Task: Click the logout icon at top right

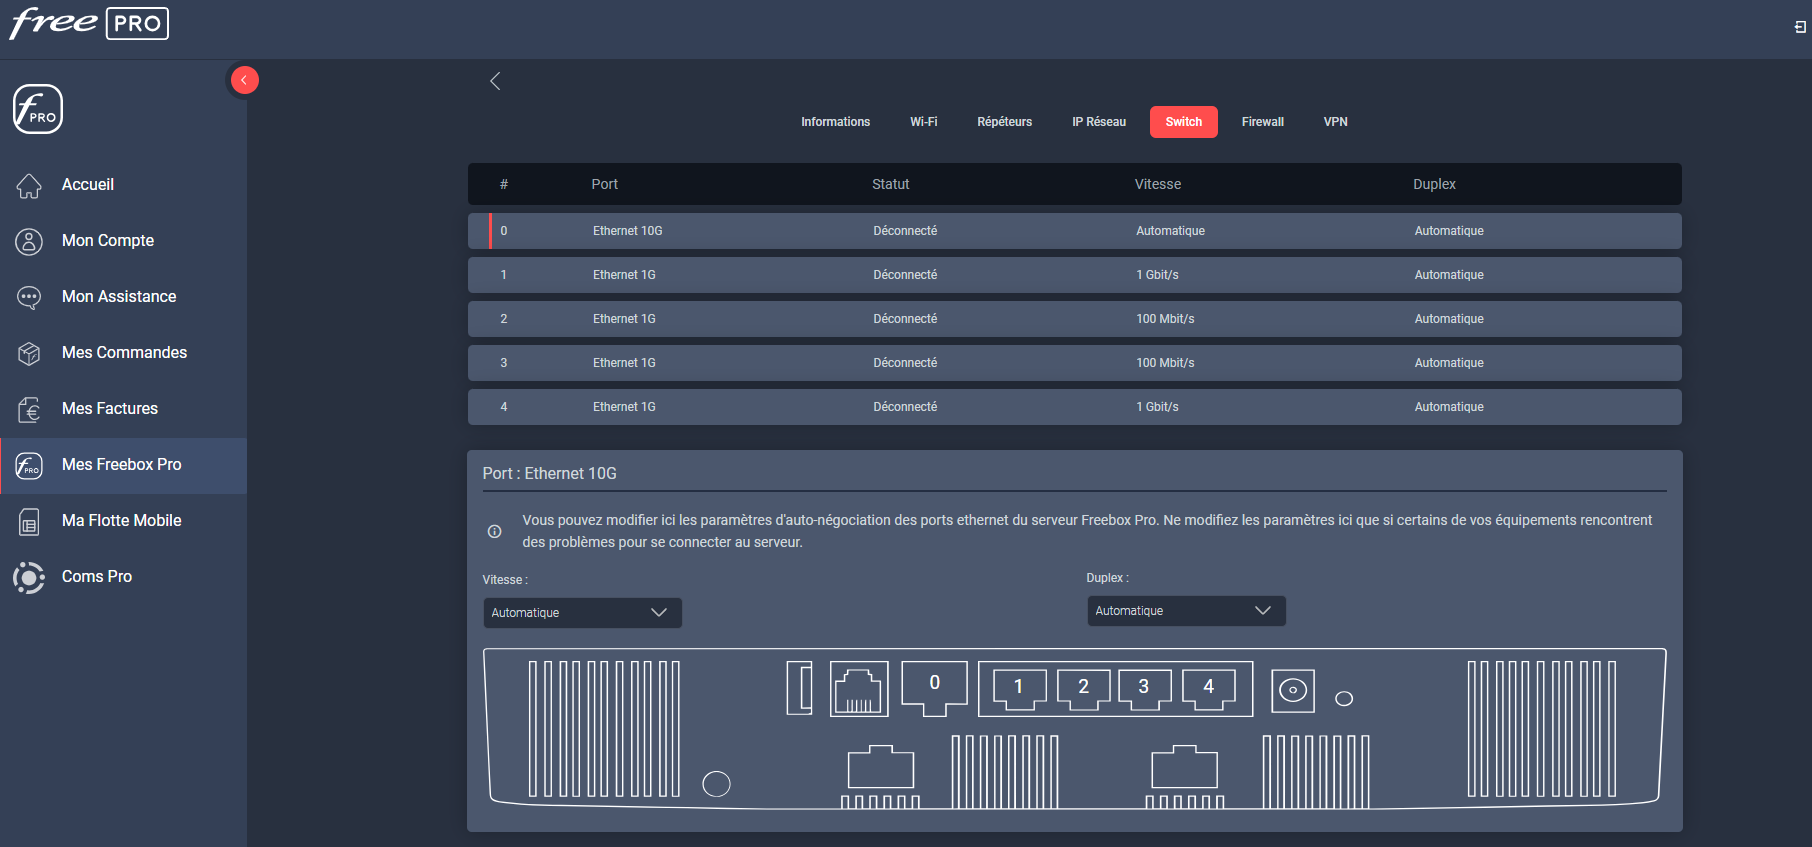Action: tap(1800, 27)
